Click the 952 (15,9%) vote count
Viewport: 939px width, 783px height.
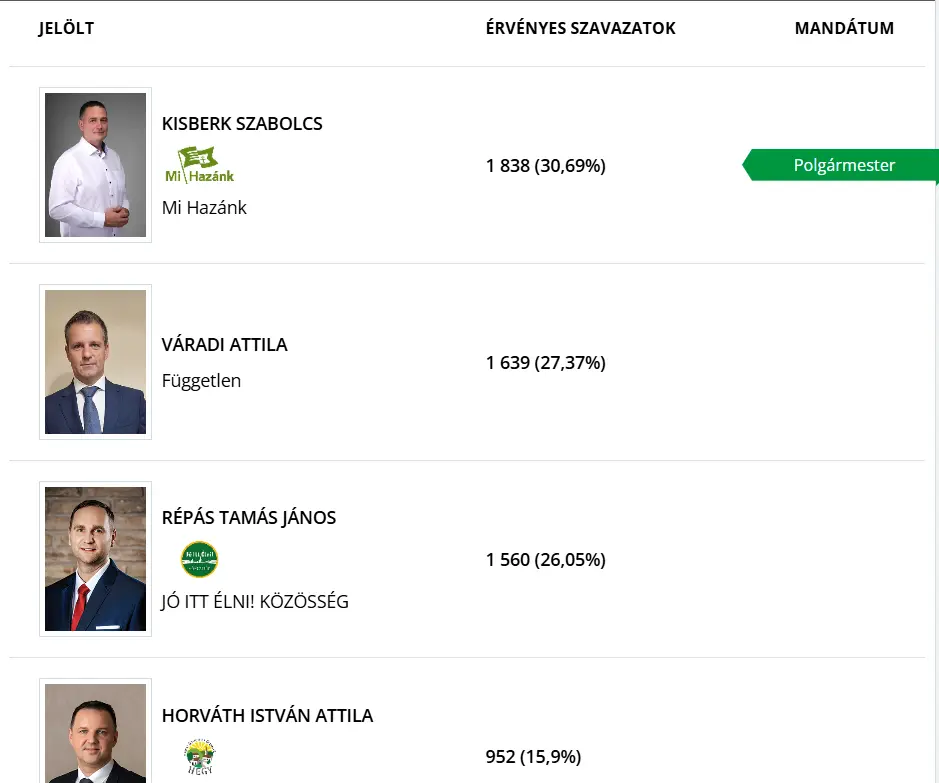(534, 757)
